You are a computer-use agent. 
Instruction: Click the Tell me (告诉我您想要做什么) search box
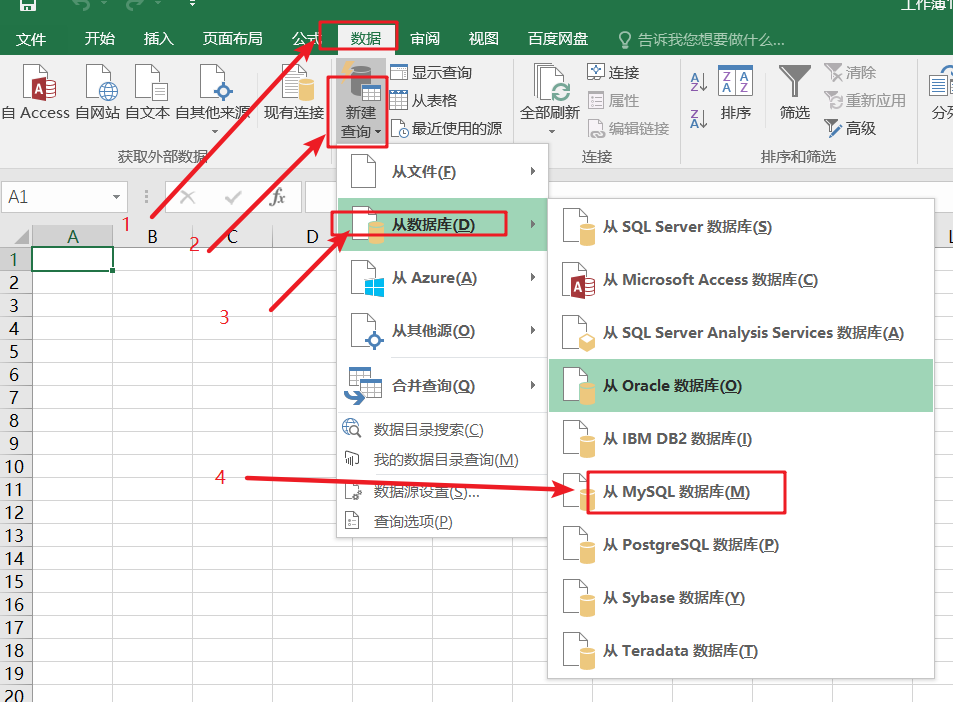click(701, 40)
